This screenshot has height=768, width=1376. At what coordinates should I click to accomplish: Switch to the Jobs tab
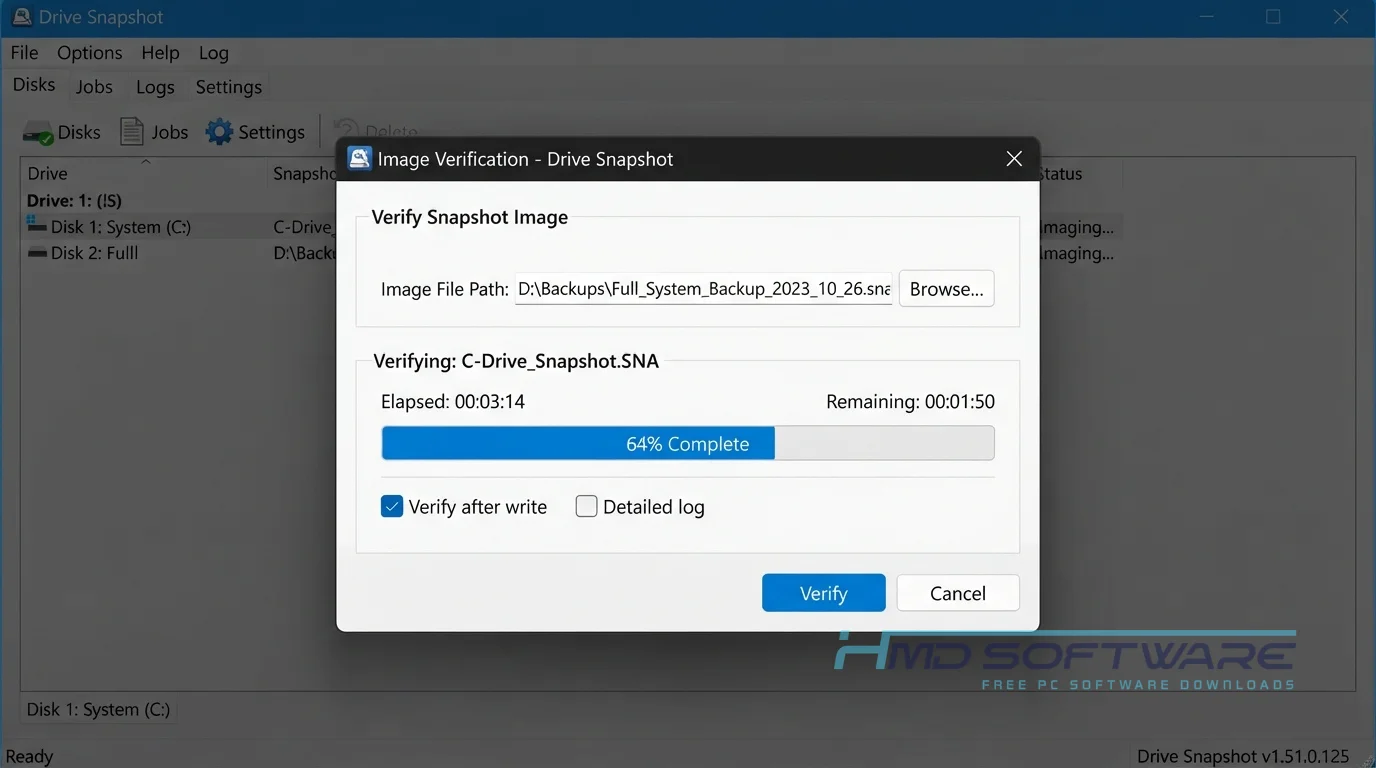(x=94, y=87)
